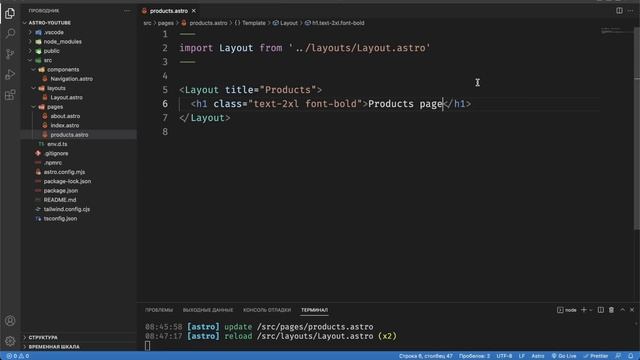The image size is (640, 360).
Task: Click the pages breadcrumb segment
Action: click(x=166, y=23)
